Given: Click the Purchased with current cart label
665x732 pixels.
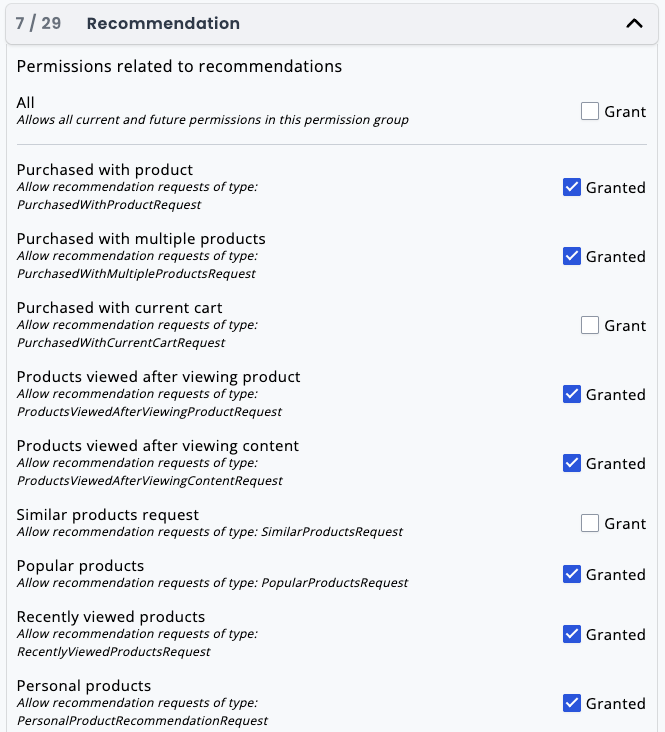Looking at the screenshot, I should (x=120, y=308).
